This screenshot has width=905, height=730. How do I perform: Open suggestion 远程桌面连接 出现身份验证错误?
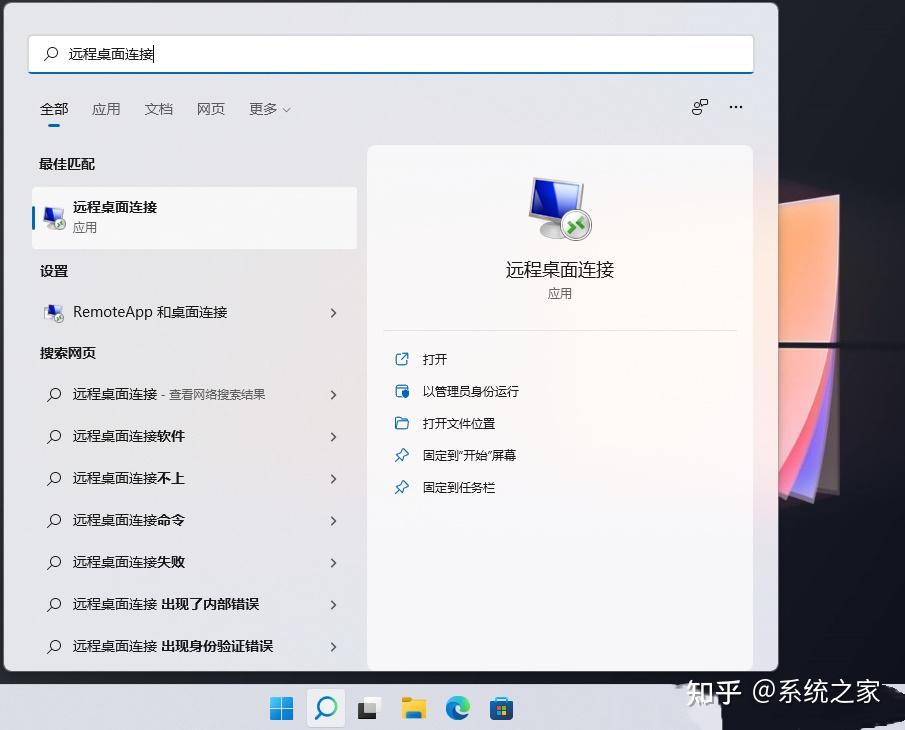[x=195, y=646]
